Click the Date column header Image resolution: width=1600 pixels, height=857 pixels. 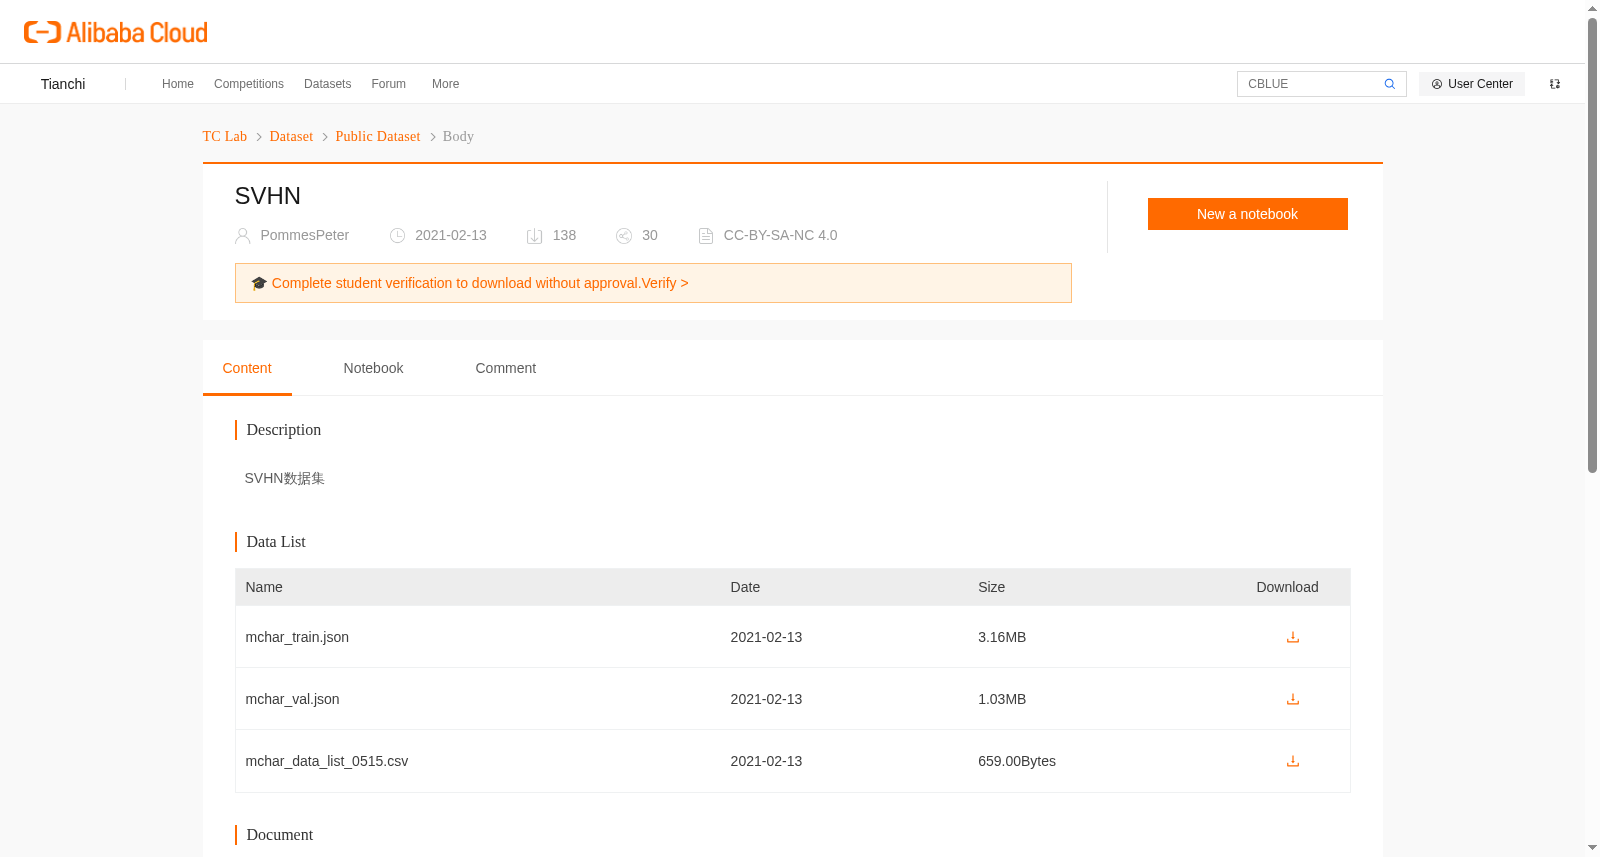coord(745,587)
